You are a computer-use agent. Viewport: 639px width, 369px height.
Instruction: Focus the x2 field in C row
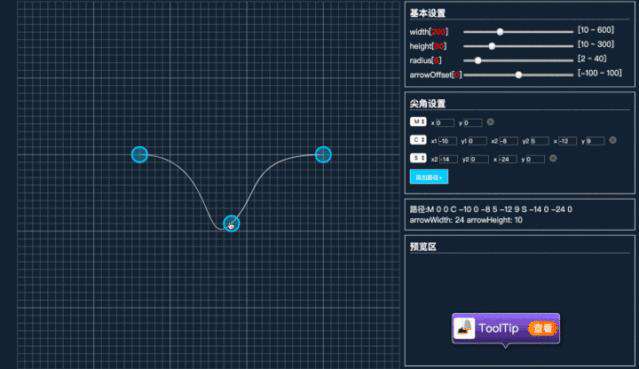pos(509,141)
